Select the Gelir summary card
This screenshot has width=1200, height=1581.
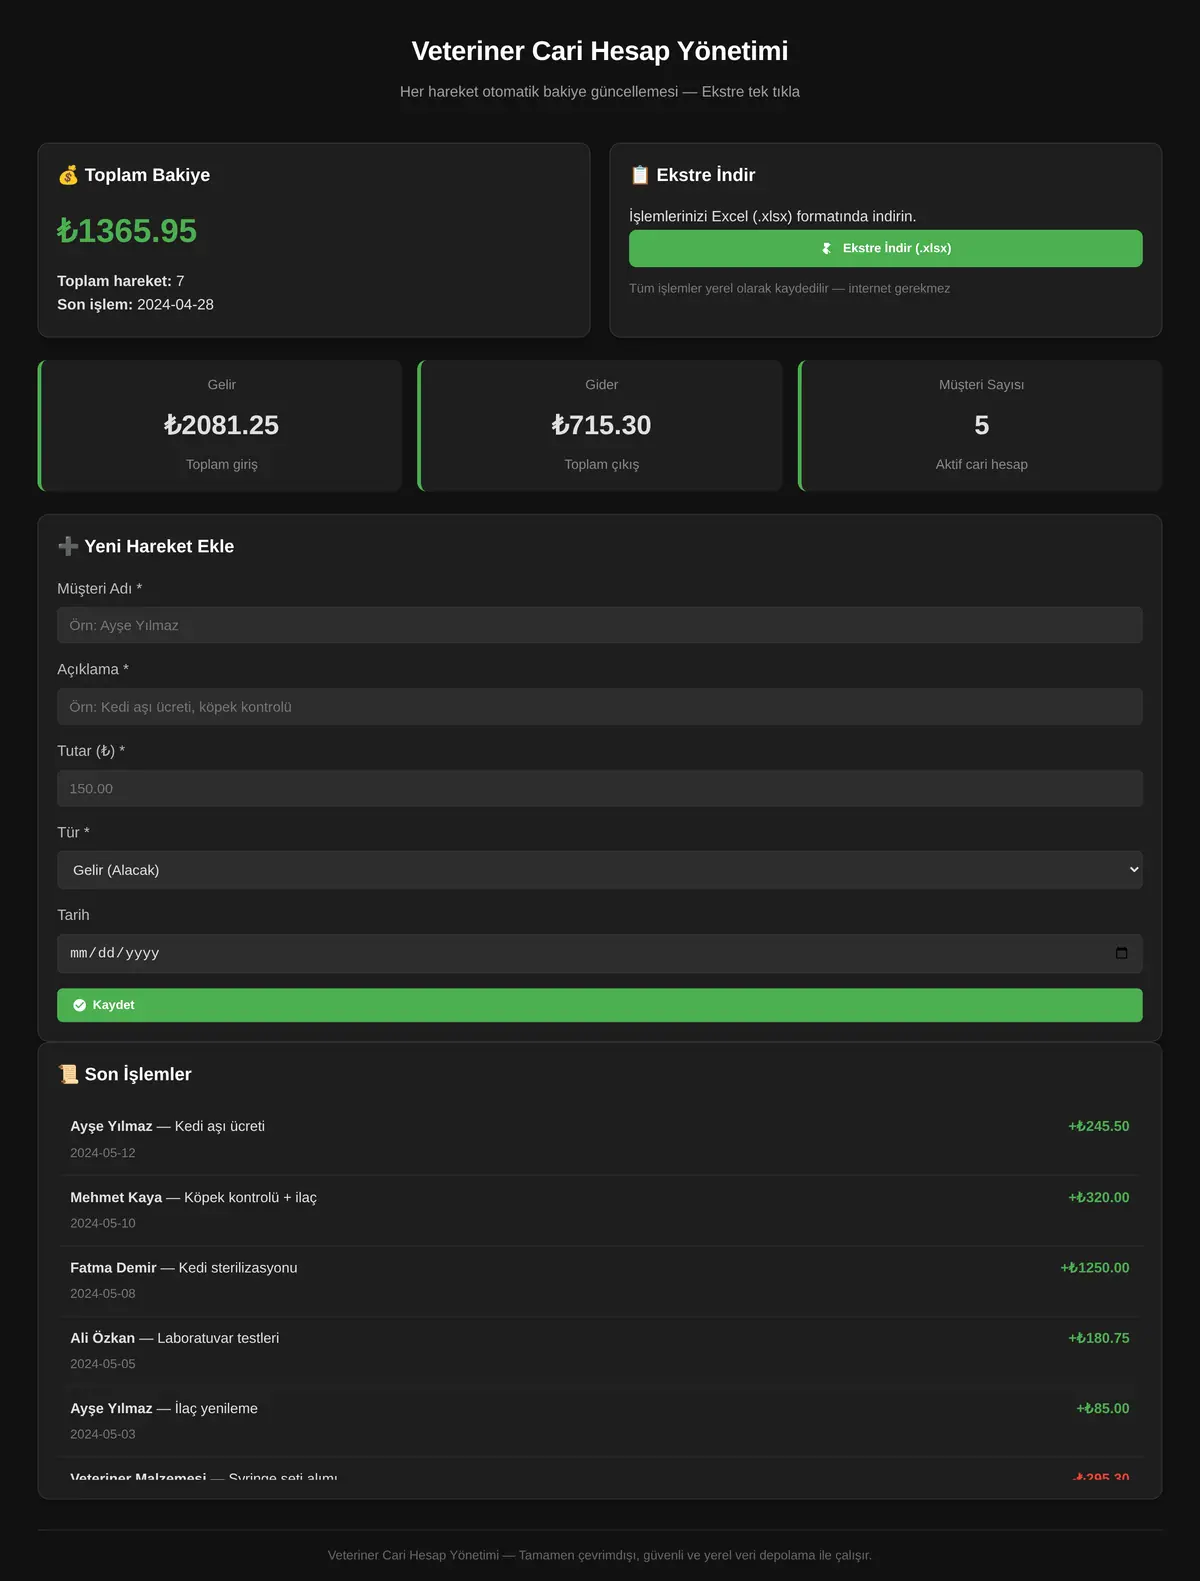click(x=220, y=425)
